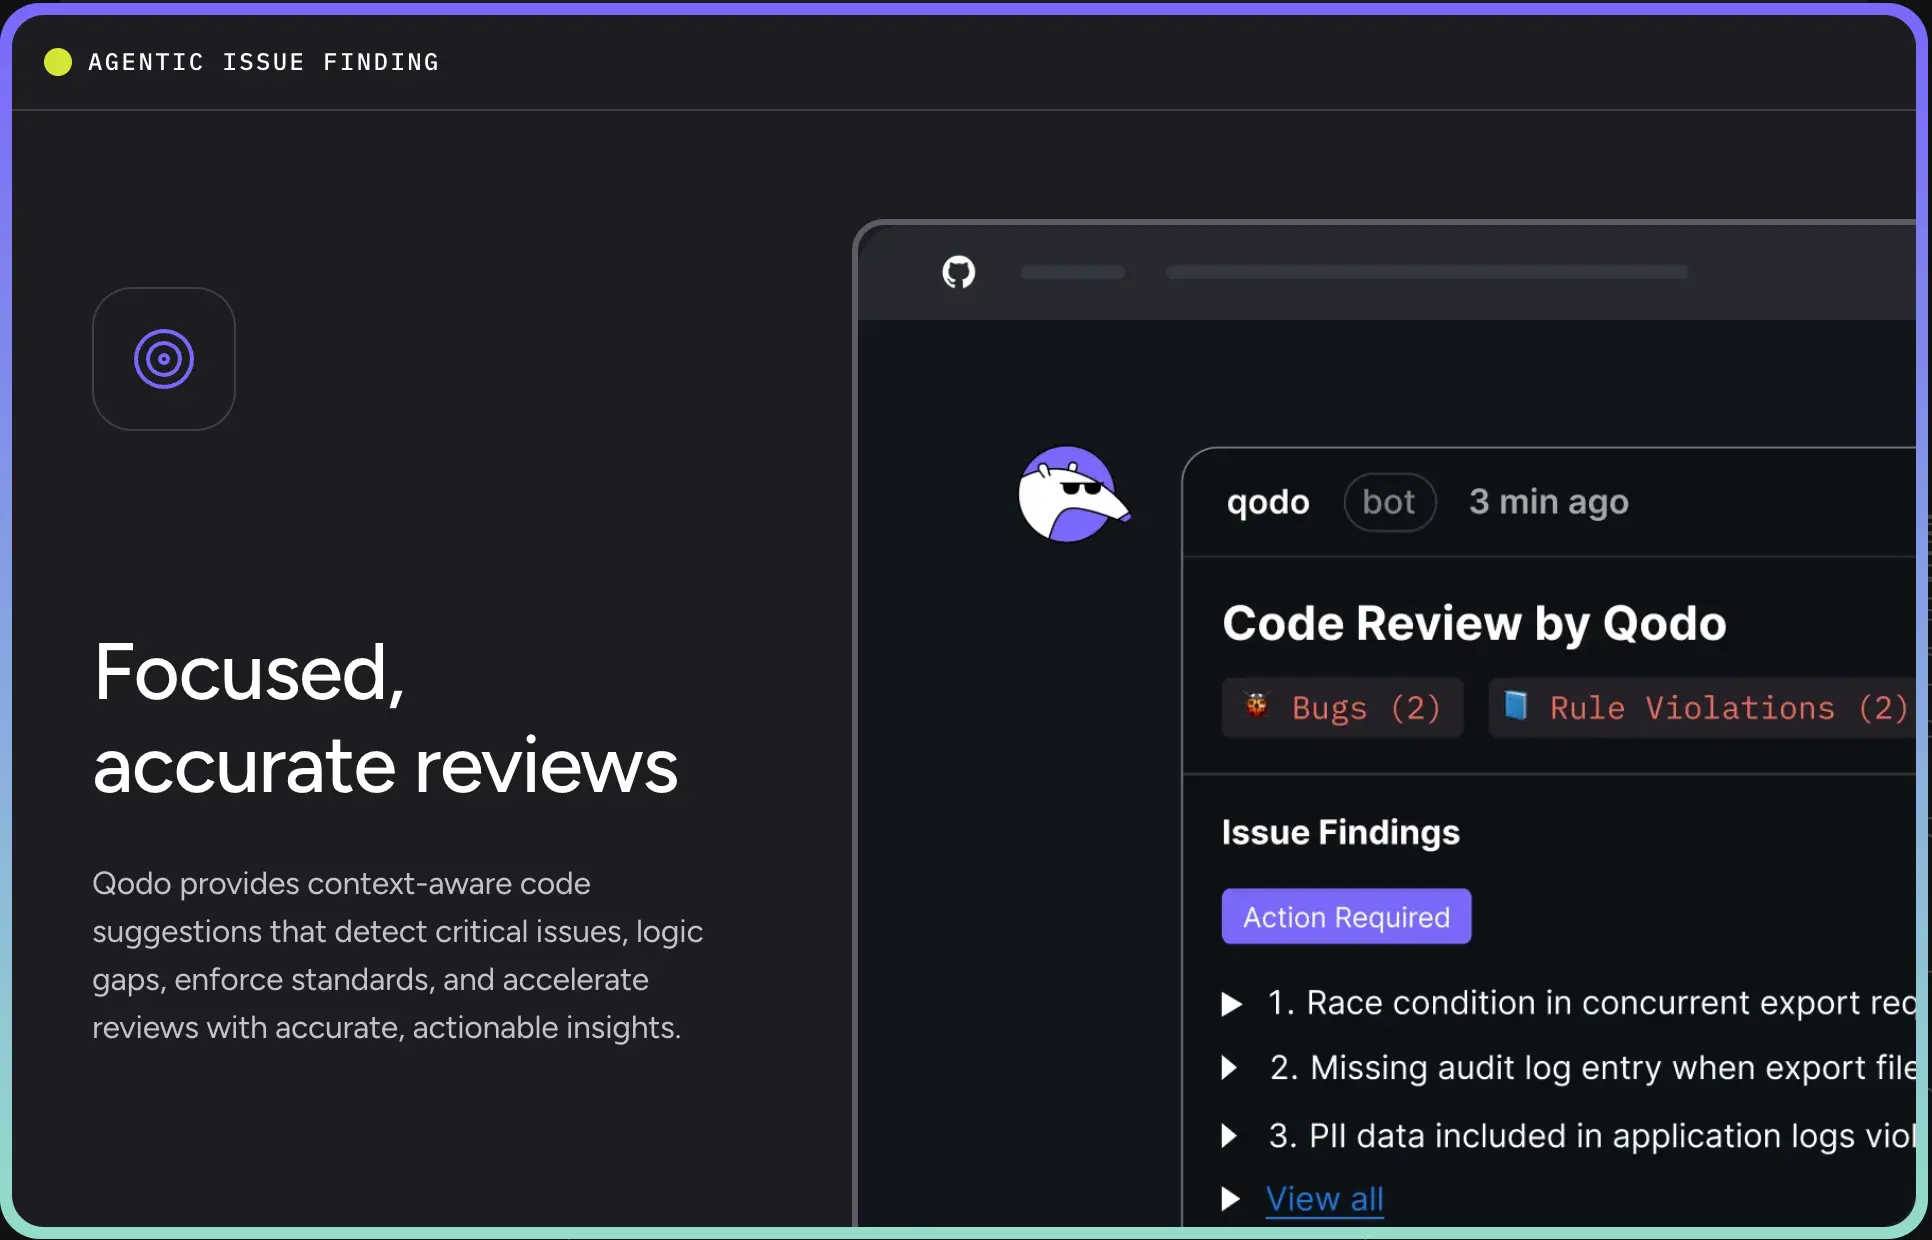Click the Qodo provides context-aware code paragraph

coord(398,956)
